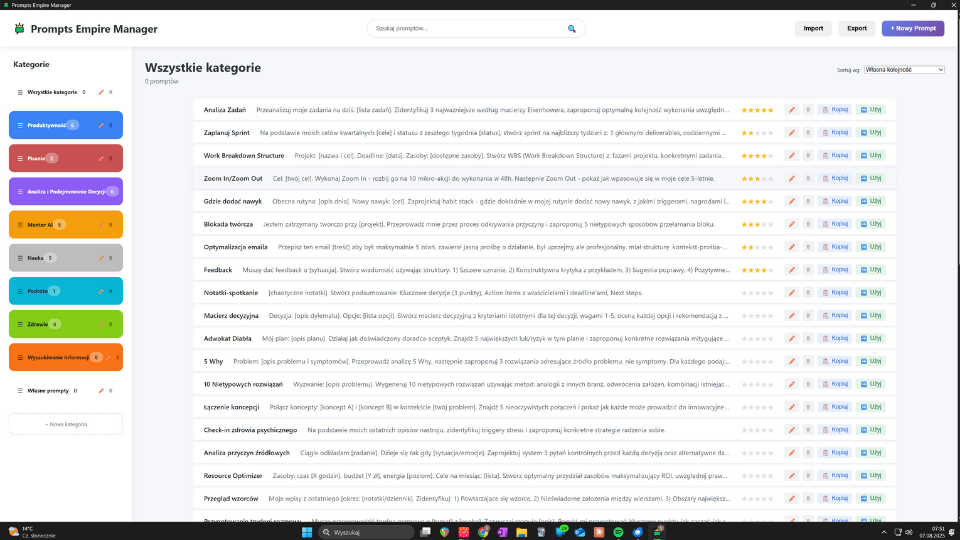Click the drag handle icon on the Nauka category
The width and height of the screenshot is (960, 540).
[x=20, y=258]
